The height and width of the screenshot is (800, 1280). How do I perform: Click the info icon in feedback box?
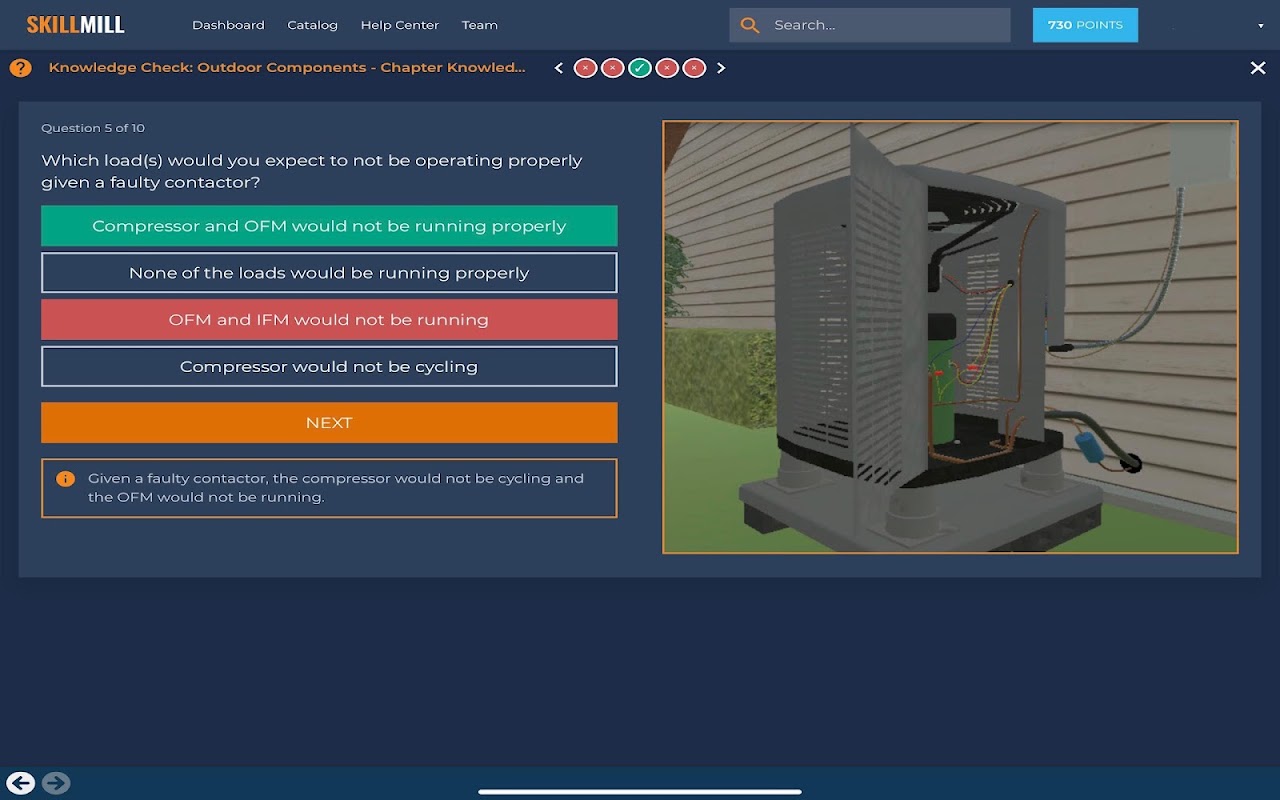(66, 479)
